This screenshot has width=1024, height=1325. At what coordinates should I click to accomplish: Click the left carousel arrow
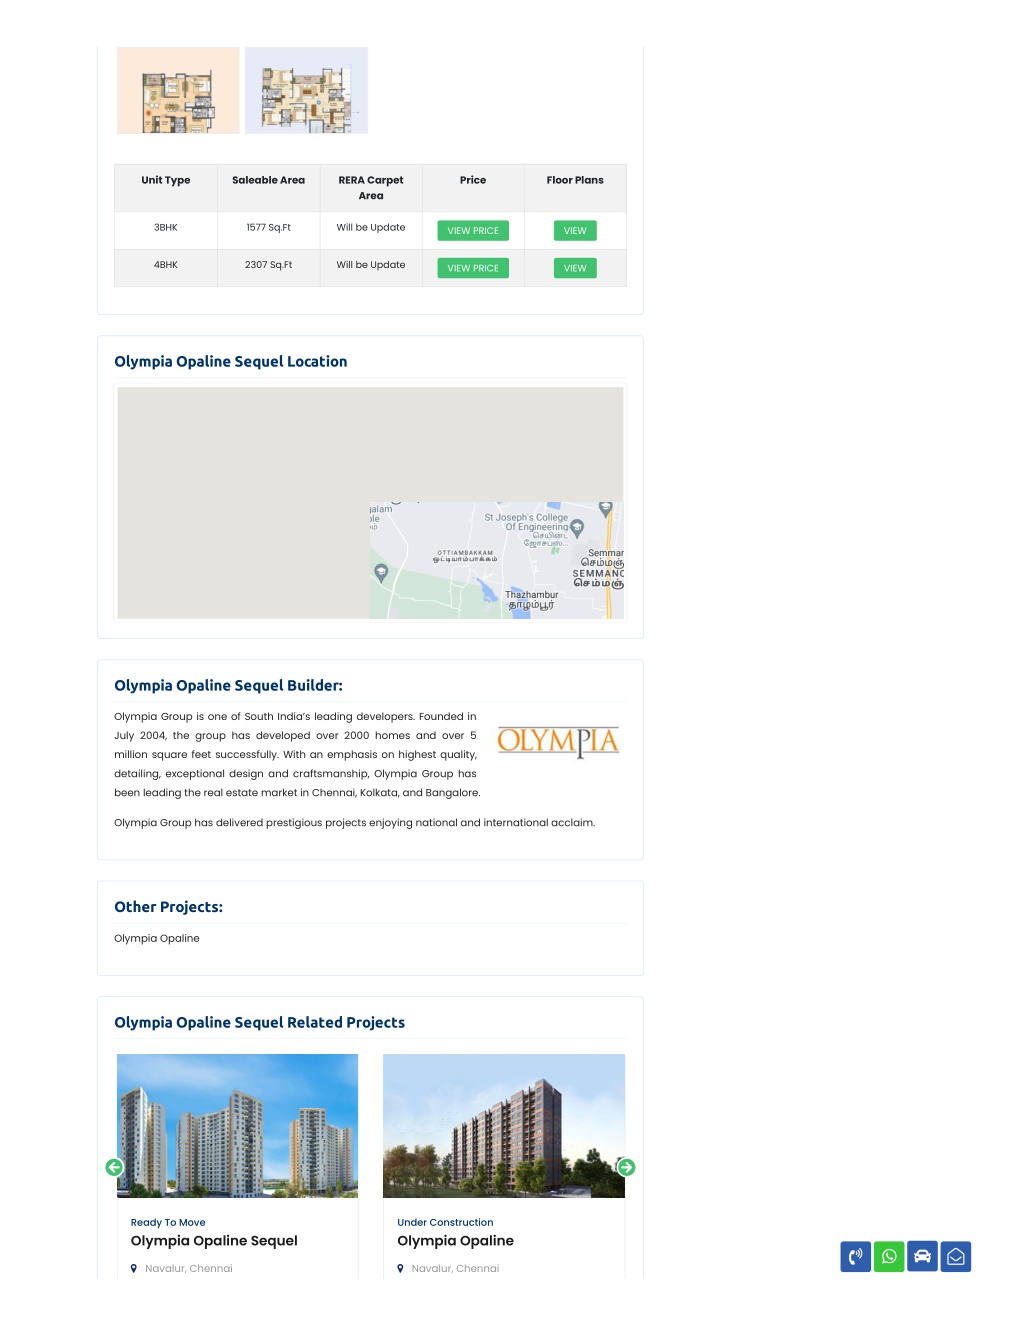pos(115,1167)
